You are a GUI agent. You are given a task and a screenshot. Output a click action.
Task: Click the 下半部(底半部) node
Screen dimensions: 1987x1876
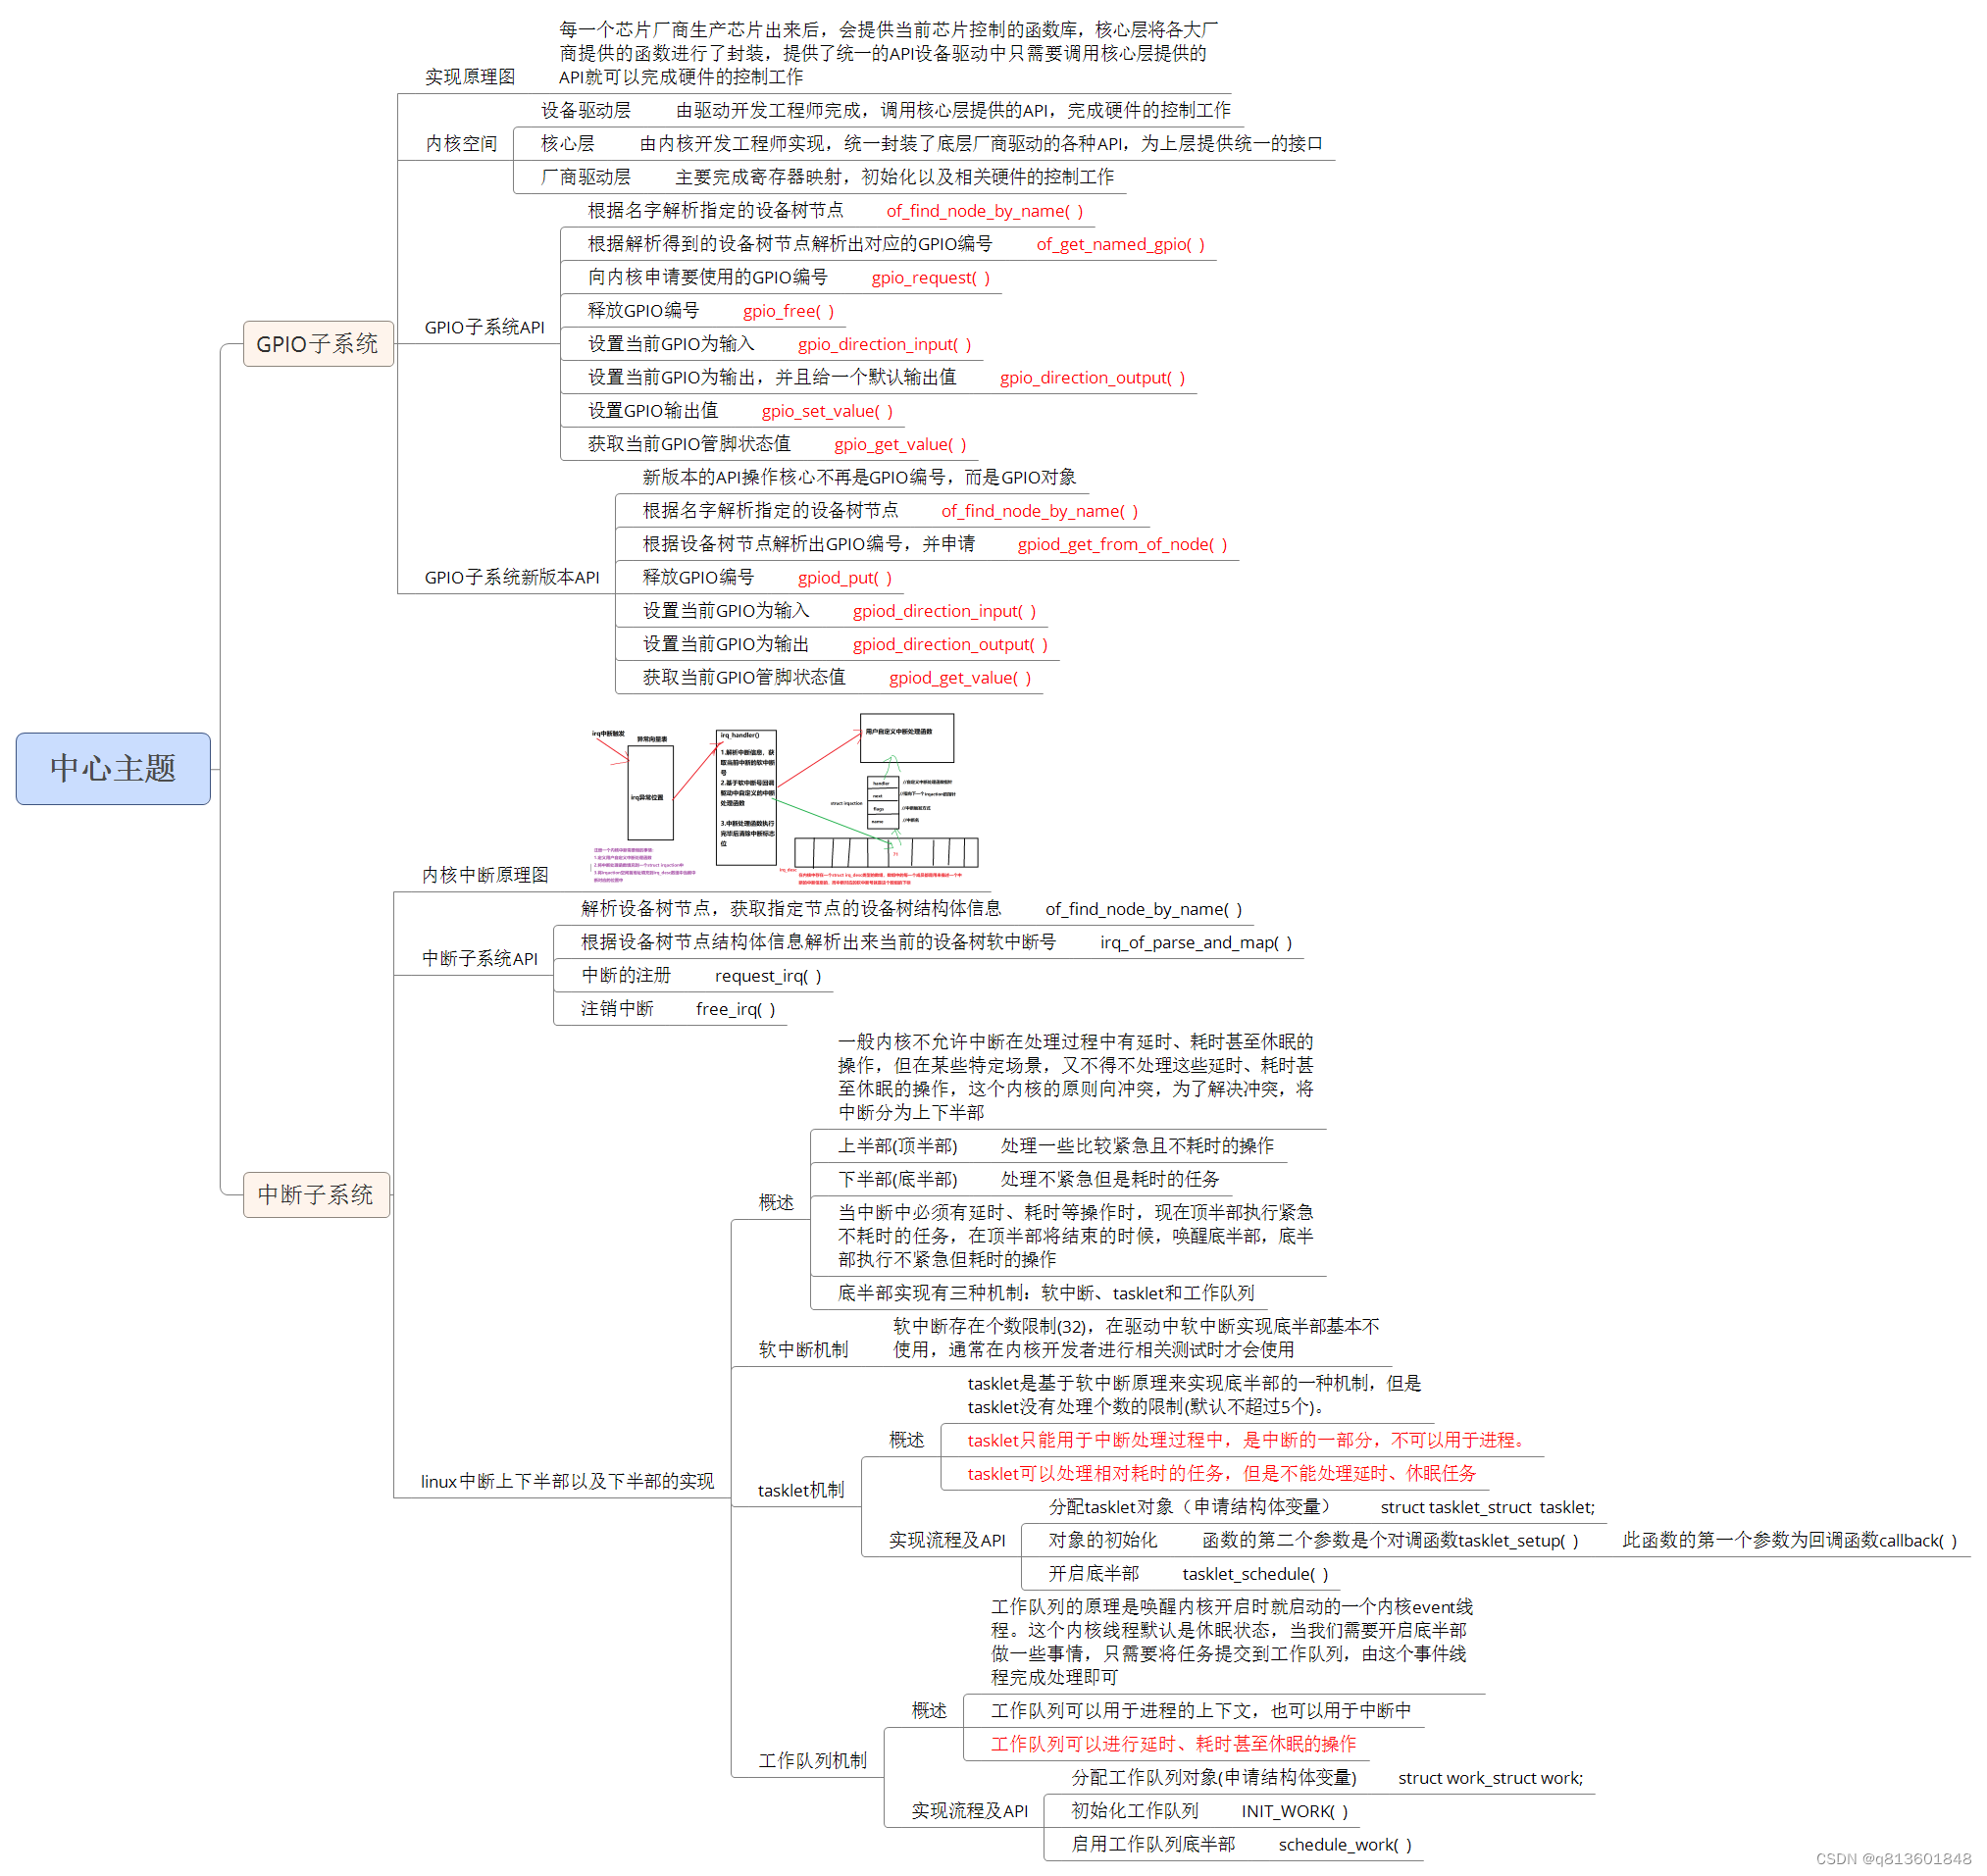pyautogui.click(x=897, y=1179)
